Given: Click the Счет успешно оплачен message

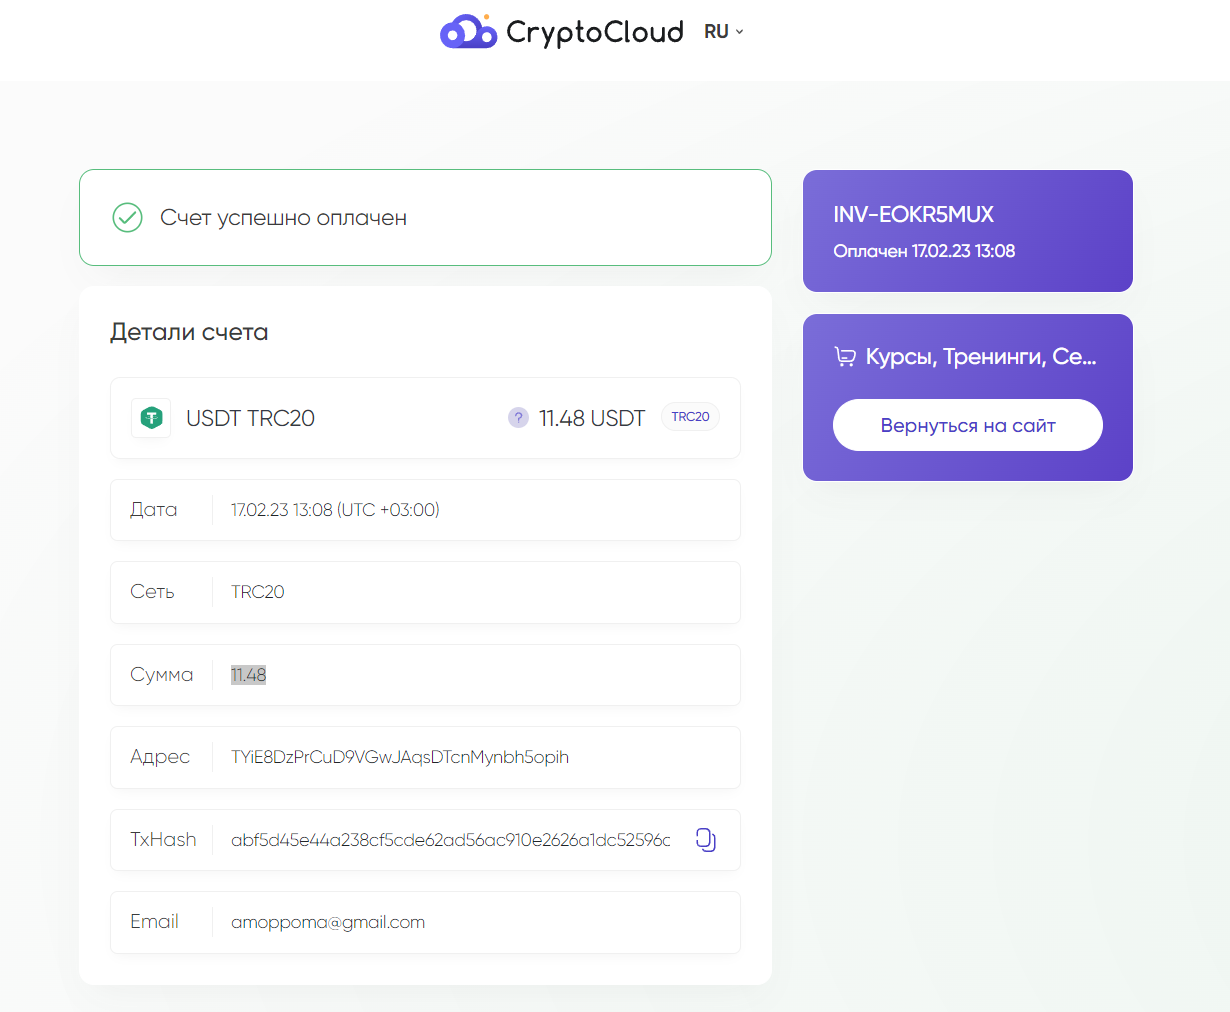Looking at the screenshot, I should [283, 218].
